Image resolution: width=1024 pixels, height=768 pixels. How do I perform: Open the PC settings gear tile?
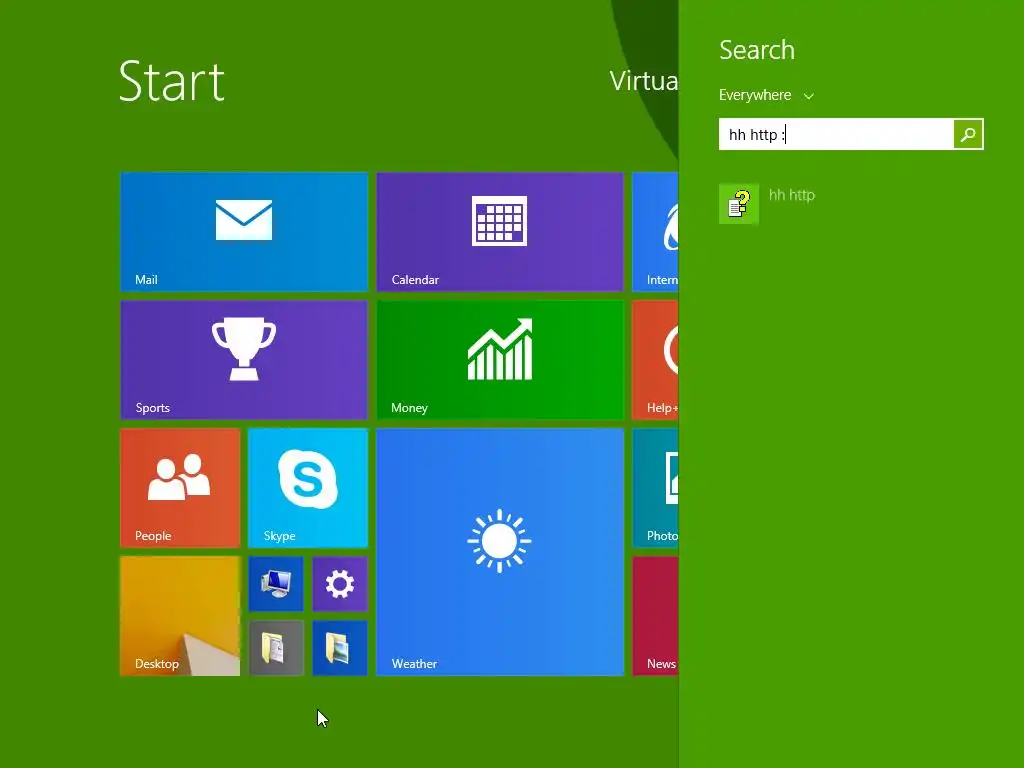[340, 584]
